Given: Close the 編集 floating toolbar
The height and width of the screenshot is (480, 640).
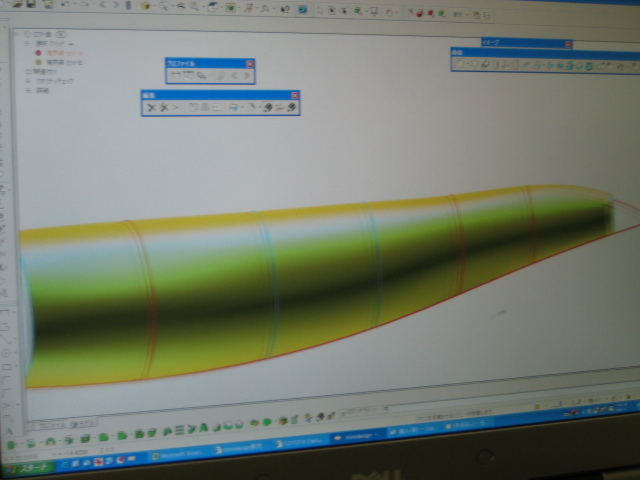Looking at the screenshot, I should (295, 96).
